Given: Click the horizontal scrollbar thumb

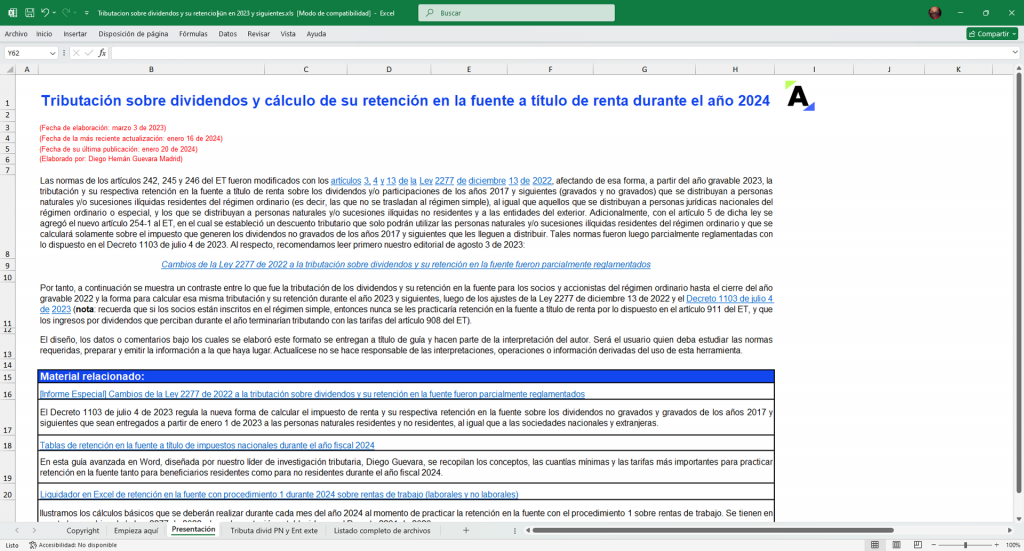Looking at the screenshot, I should coord(712,531).
